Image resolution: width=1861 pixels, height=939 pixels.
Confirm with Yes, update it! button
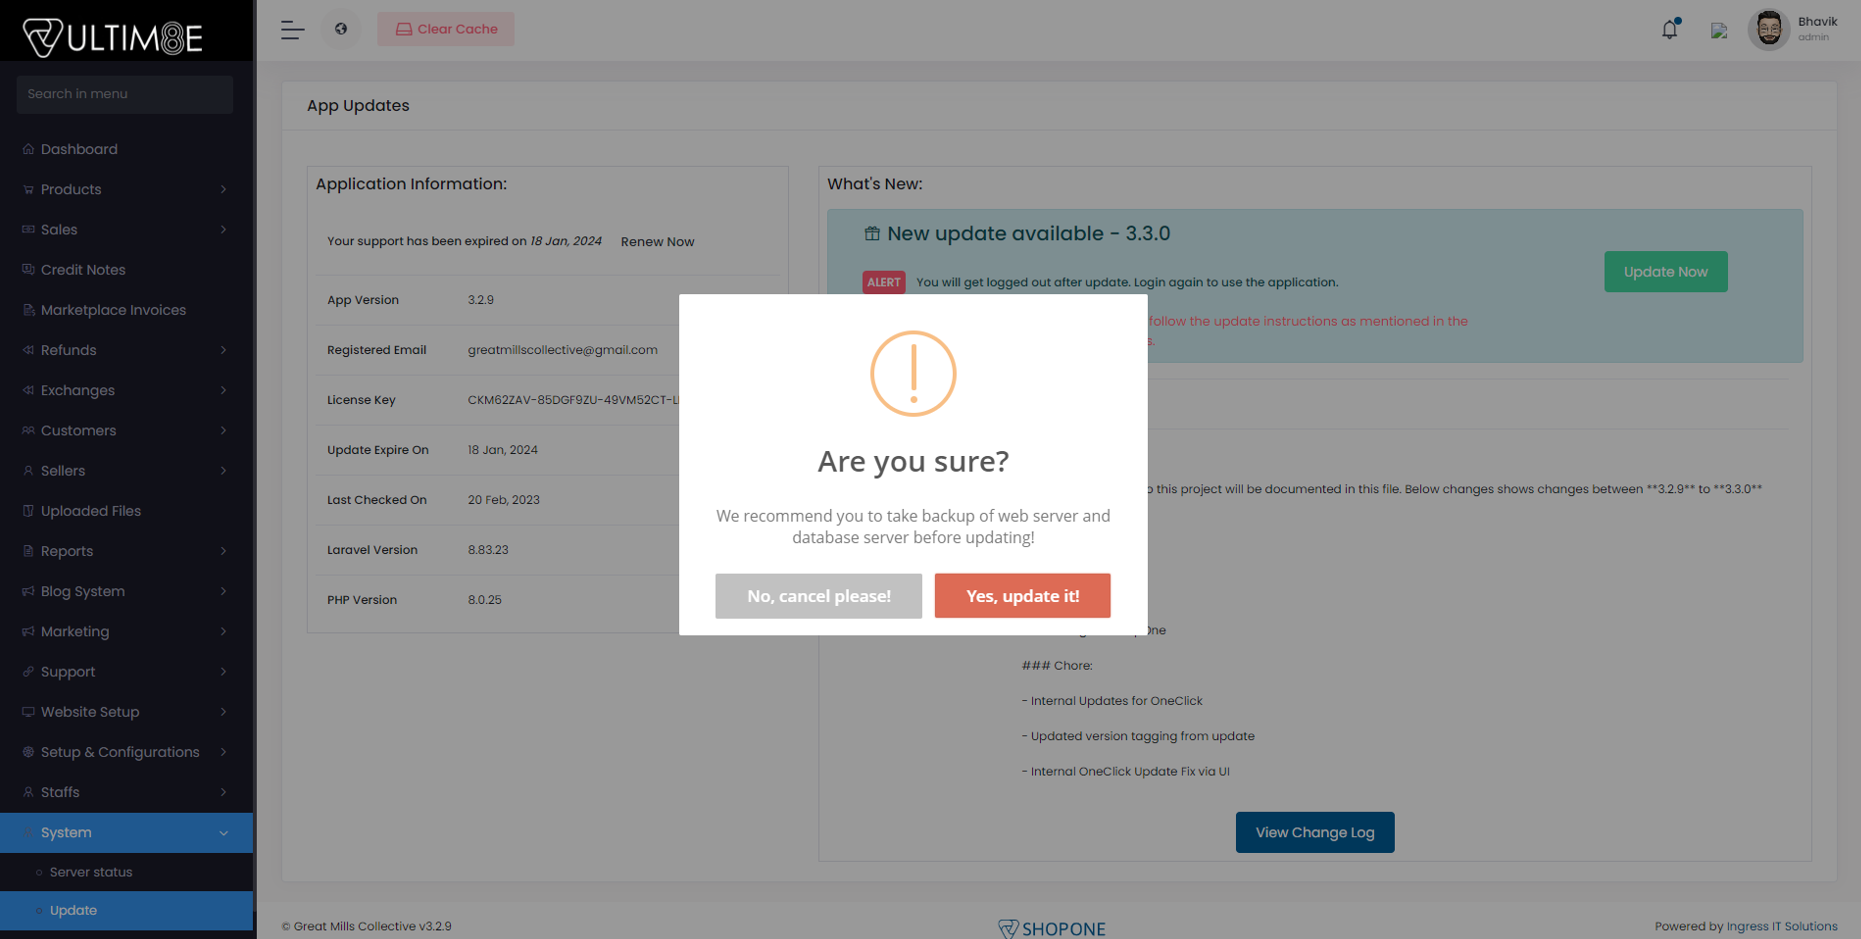tap(1022, 596)
